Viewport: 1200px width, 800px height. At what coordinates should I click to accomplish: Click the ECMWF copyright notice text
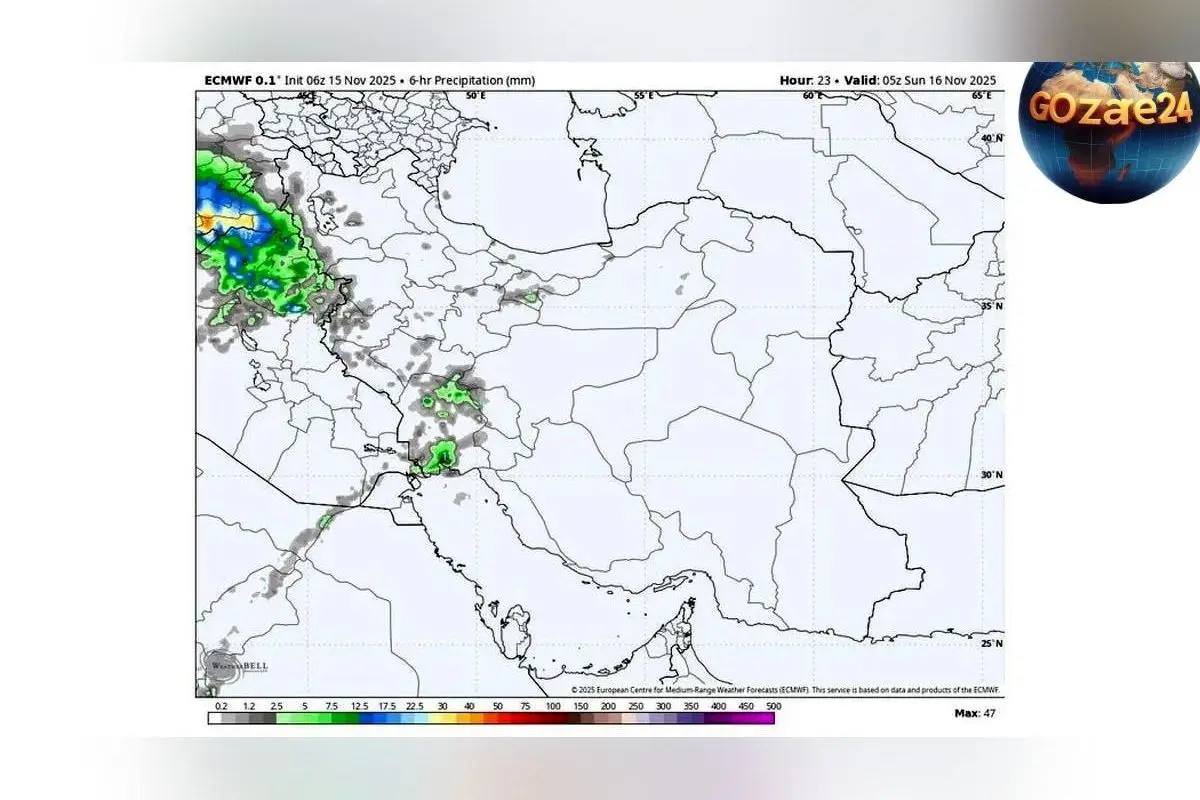pyautogui.click(x=785, y=690)
